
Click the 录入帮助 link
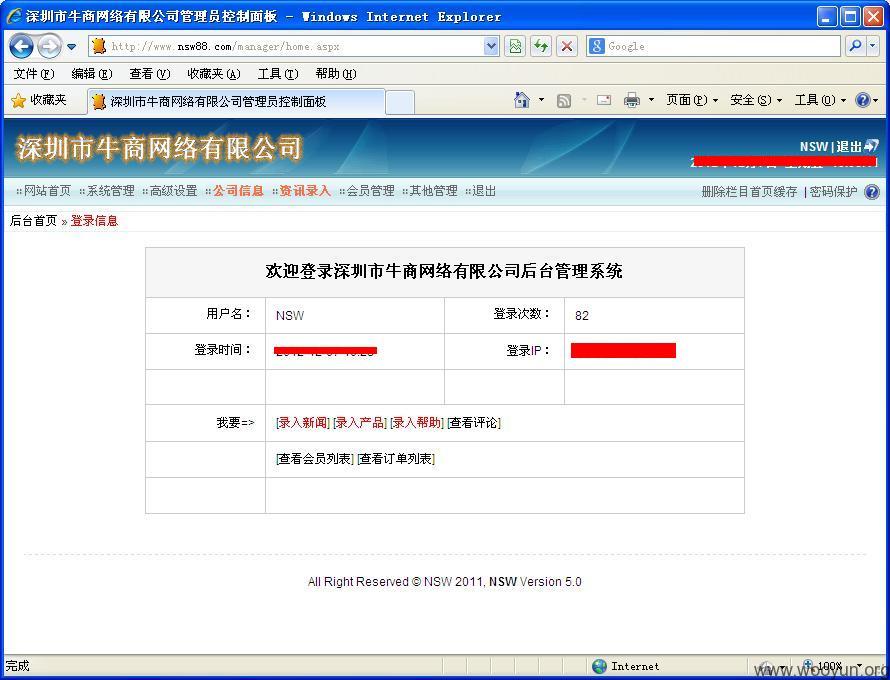click(417, 423)
